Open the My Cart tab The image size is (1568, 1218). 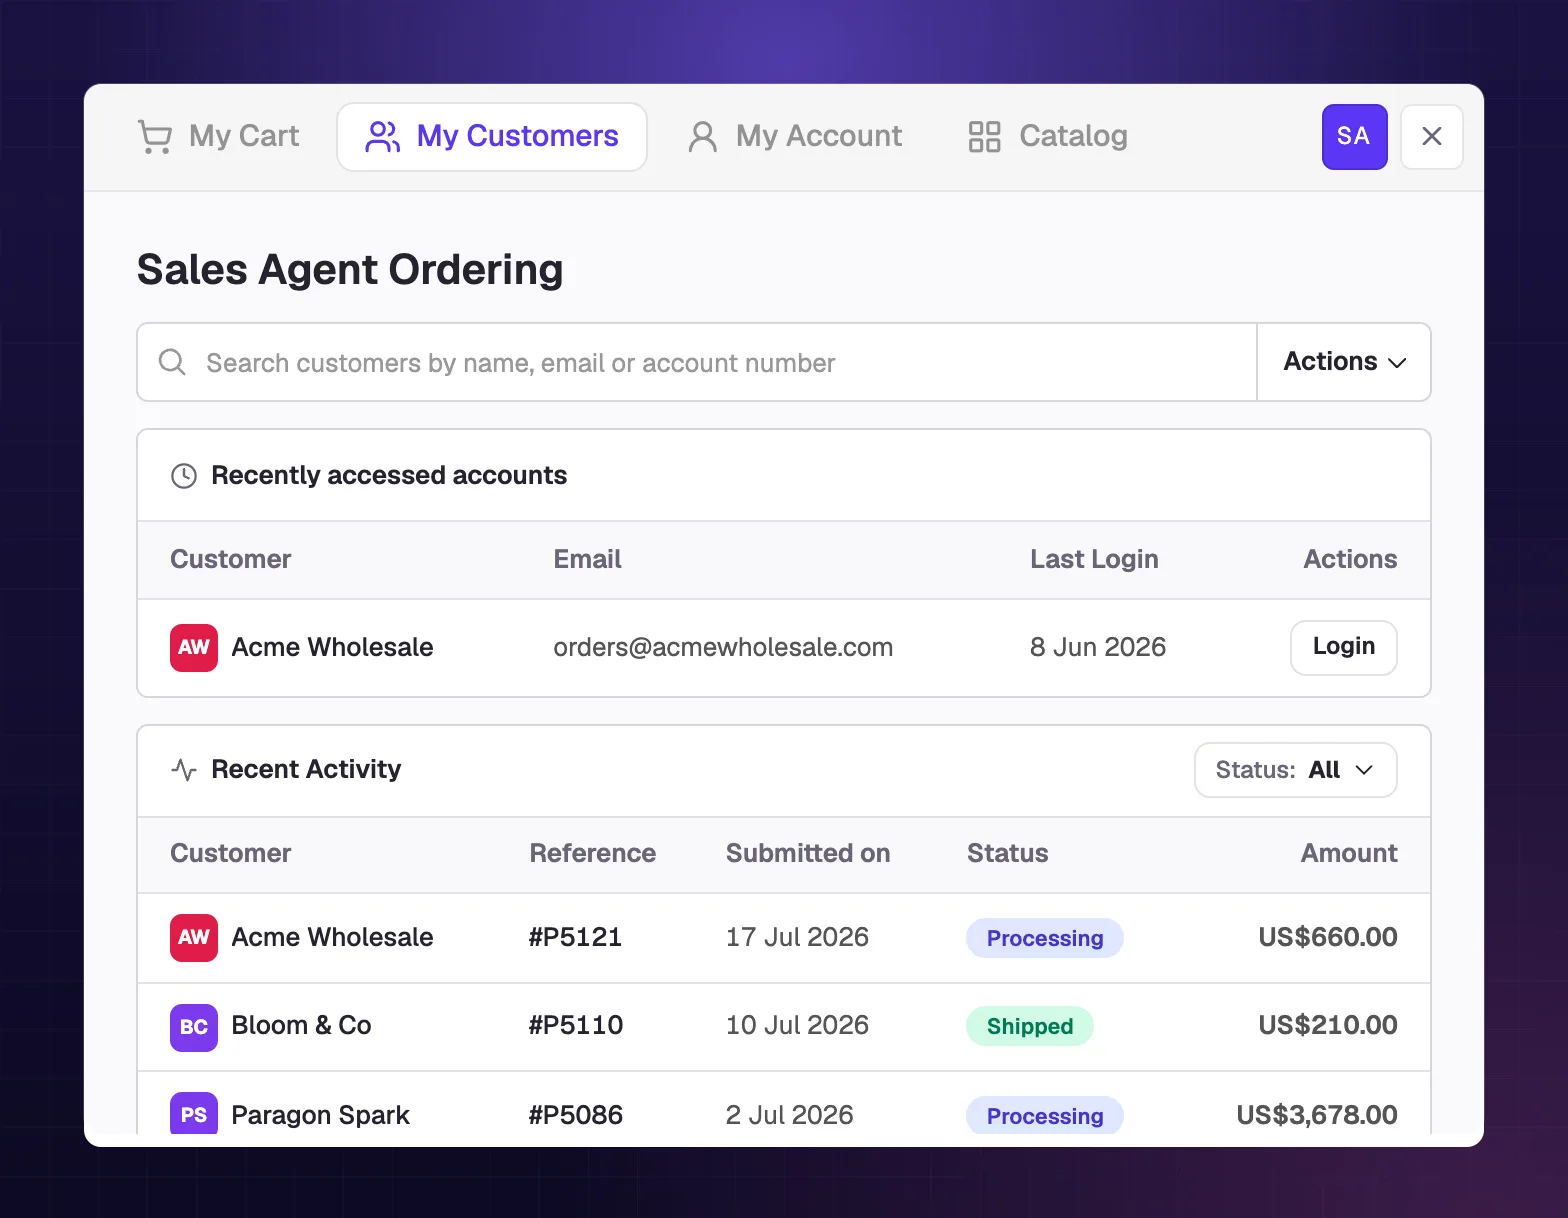pyautogui.click(x=218, y=136)
